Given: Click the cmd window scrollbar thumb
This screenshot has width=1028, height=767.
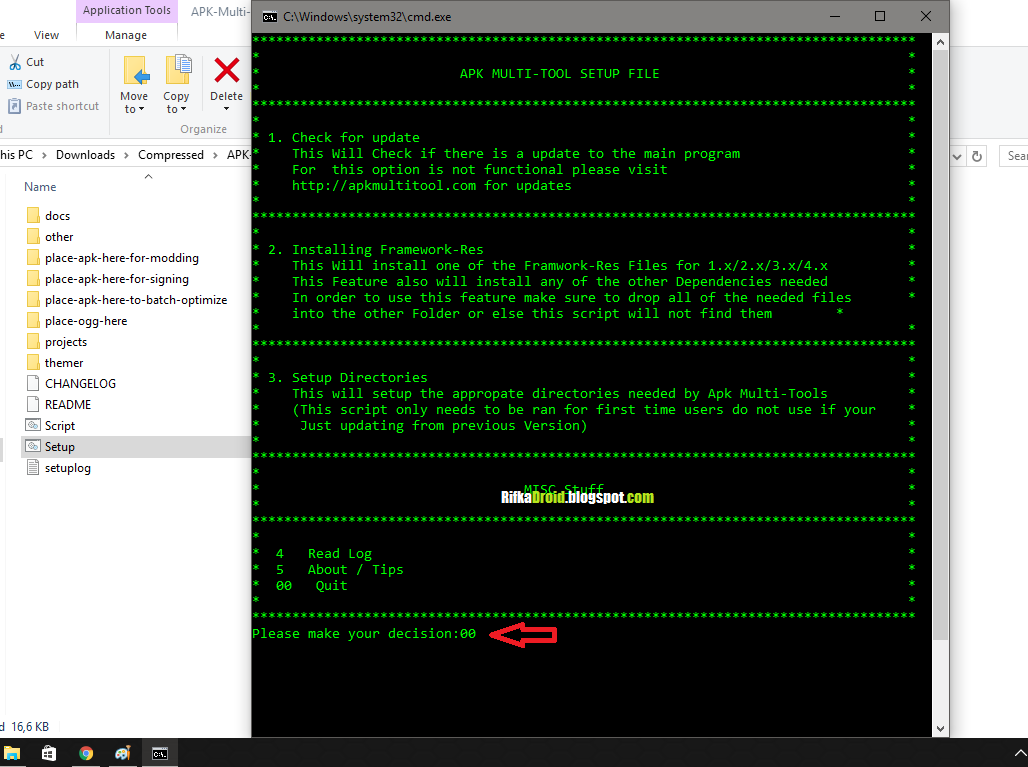Looking at the screenshot, I should pos(940,346).
